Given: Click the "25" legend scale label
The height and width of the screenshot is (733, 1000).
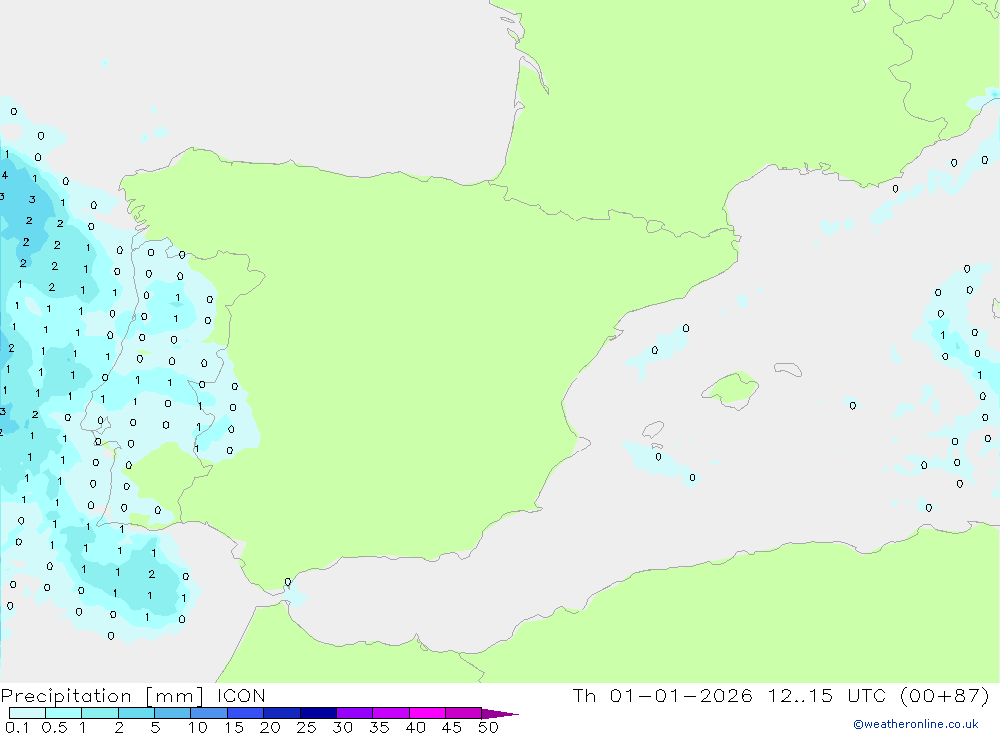Looking at the screenshot, I should point(306,727).
